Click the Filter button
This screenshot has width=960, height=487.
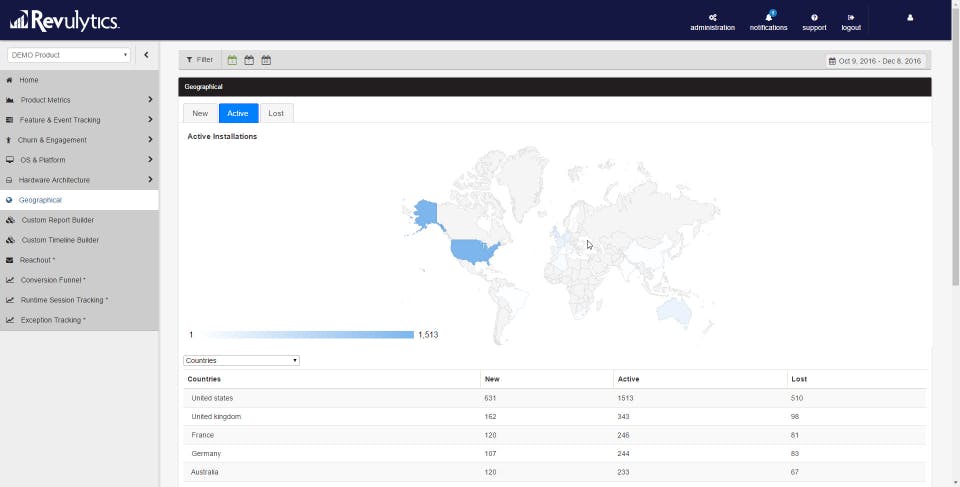[x=200, y=60]
